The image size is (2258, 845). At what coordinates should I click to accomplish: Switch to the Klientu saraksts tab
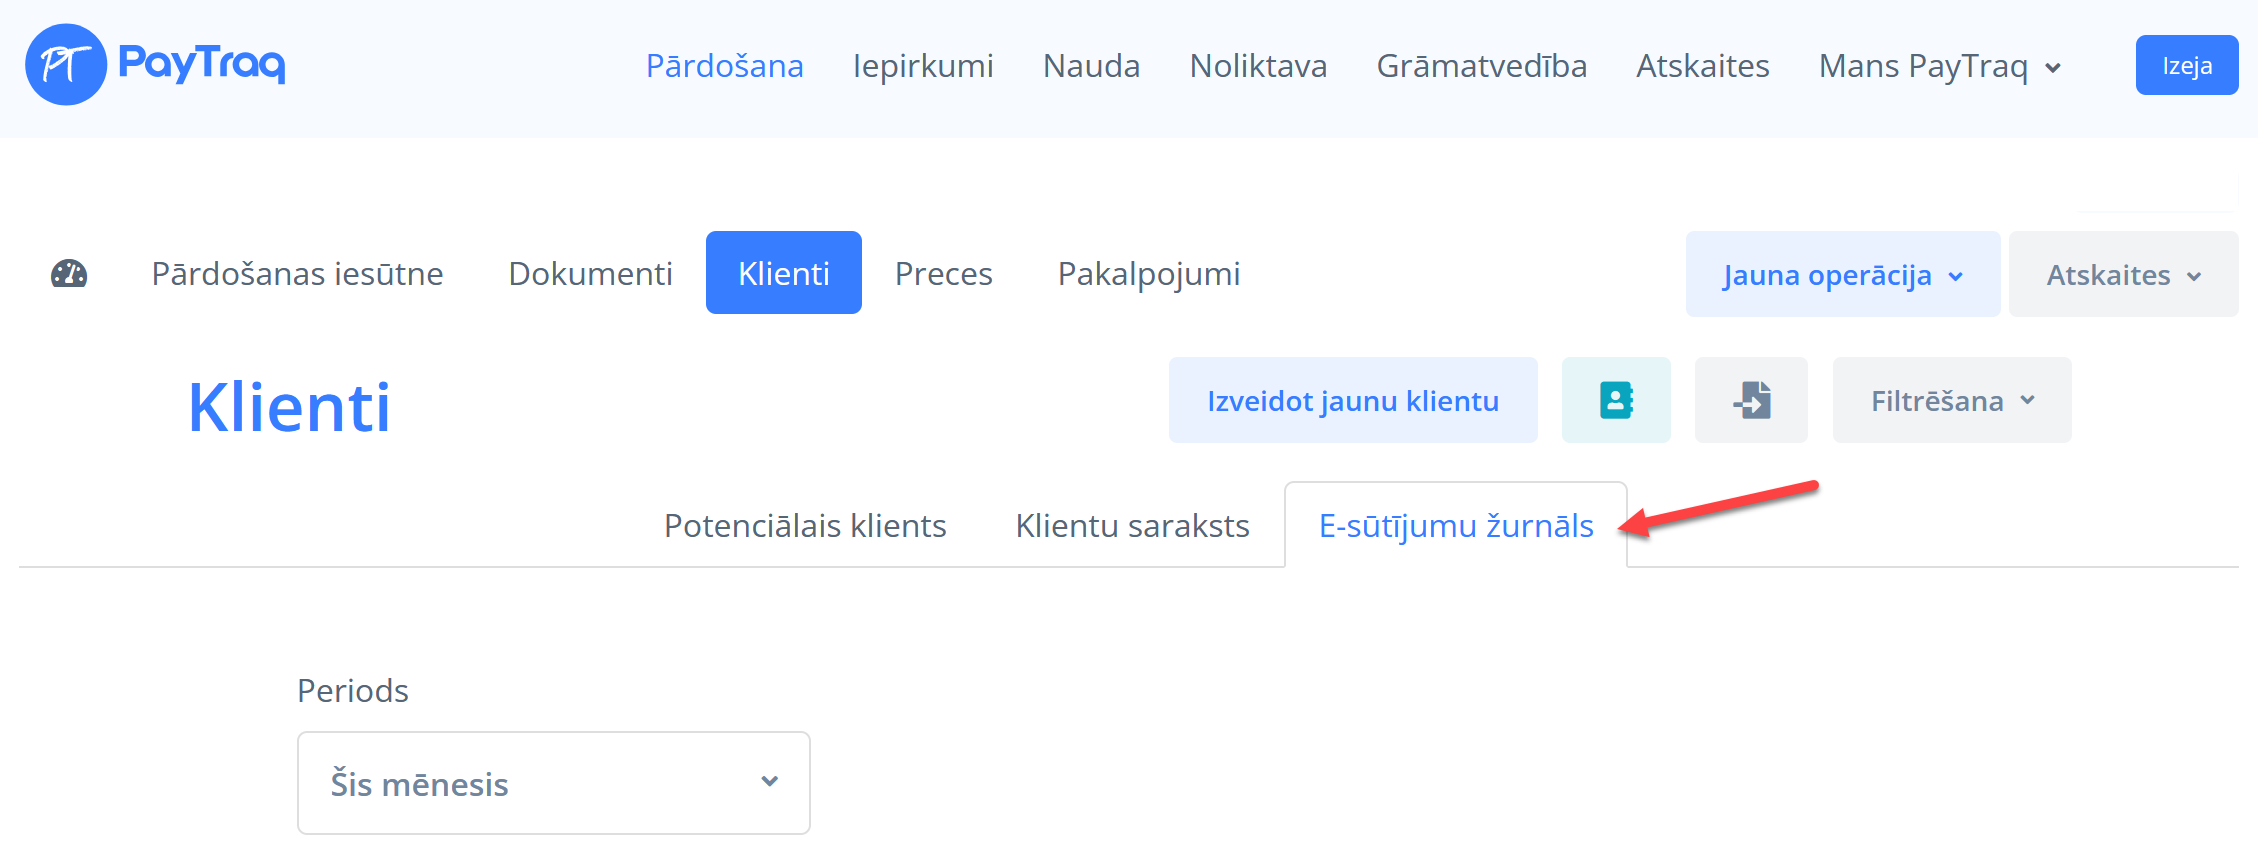(1132, 526)
